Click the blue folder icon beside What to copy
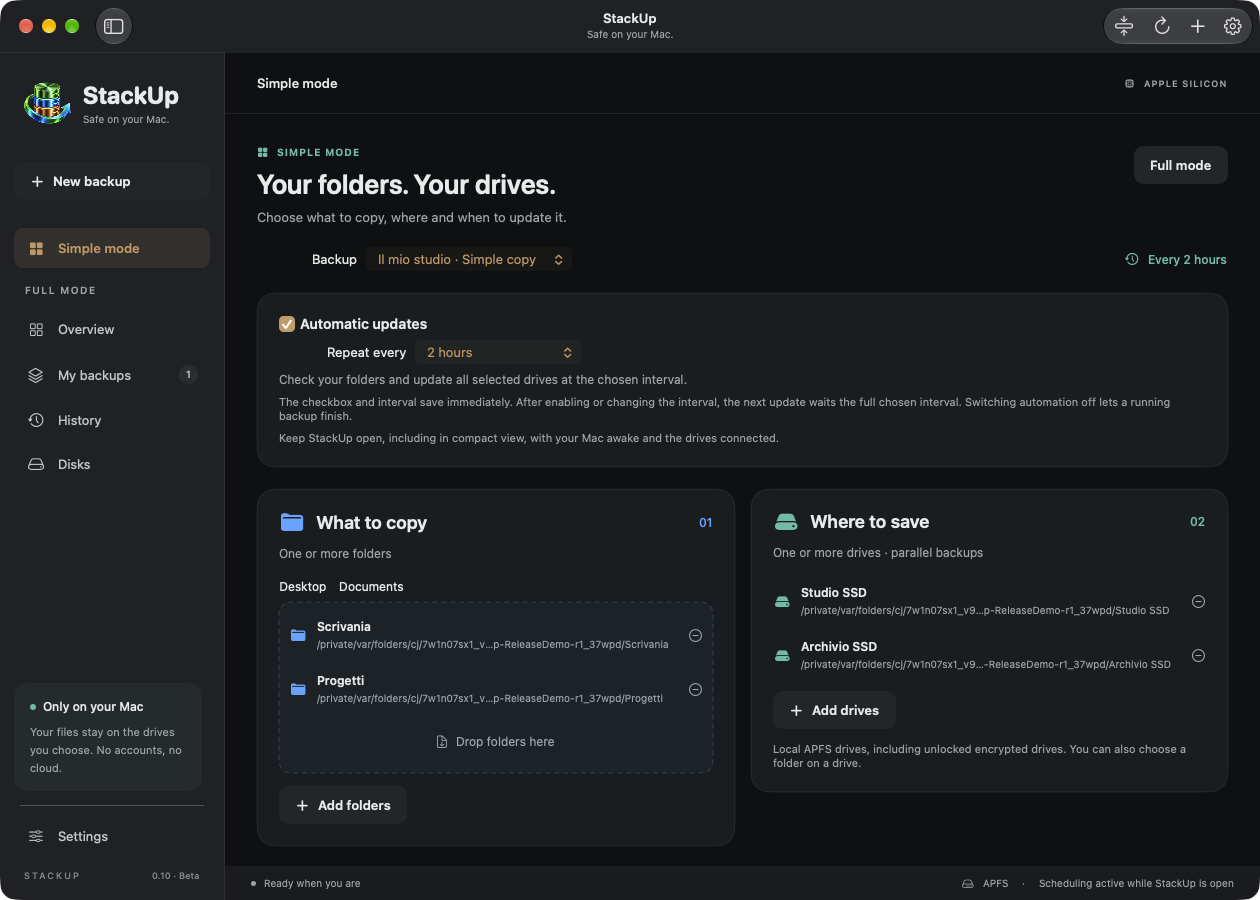 [x=292, y=522]
